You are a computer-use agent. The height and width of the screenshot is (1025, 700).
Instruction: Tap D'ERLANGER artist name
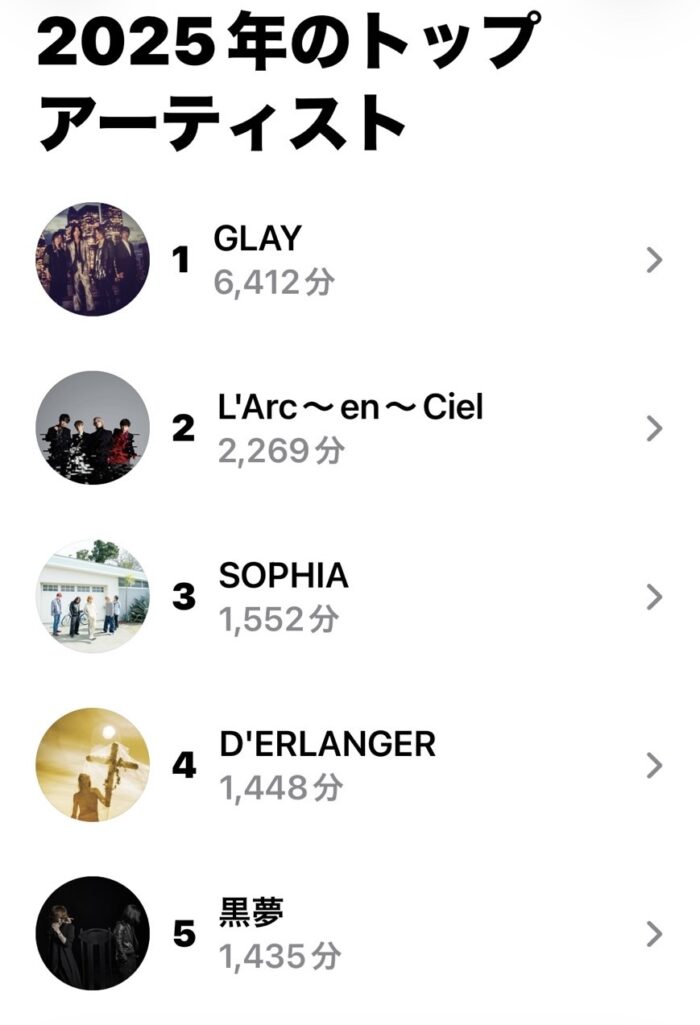coord(327,744)
